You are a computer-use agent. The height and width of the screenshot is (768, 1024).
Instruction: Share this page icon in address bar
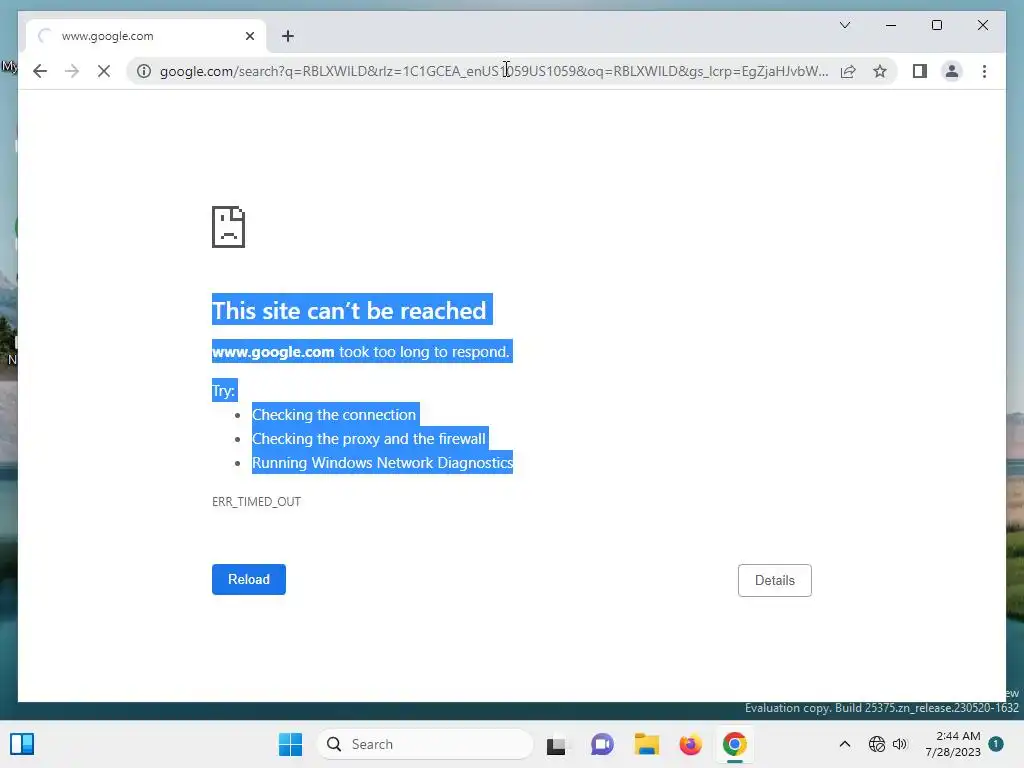coord(848,71)
